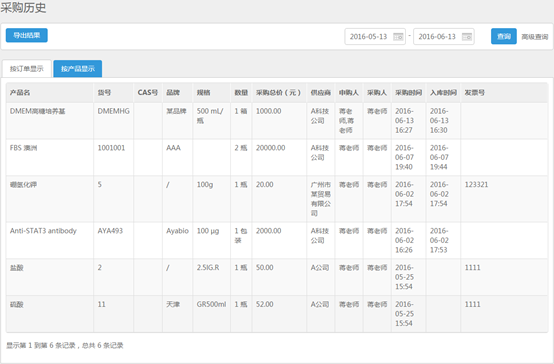Click the blue 查询 search button

tap(504, 36)
